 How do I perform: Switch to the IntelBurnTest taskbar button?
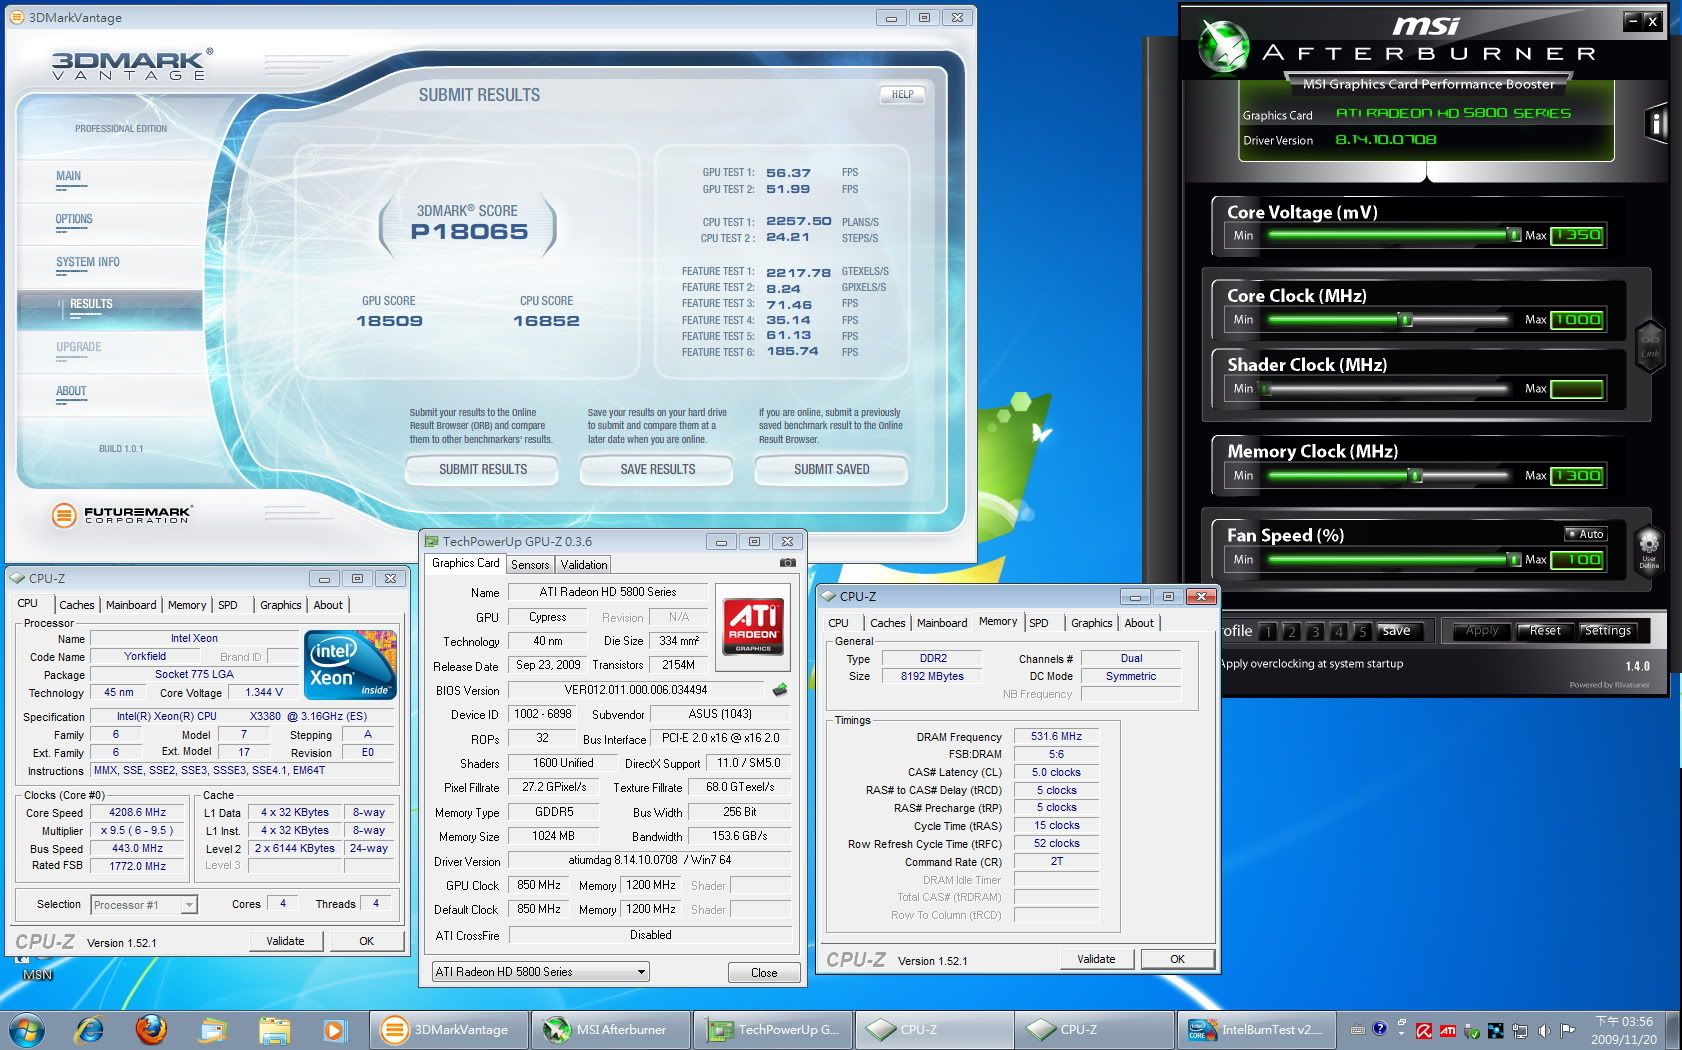click(x=1257, y=1029)
